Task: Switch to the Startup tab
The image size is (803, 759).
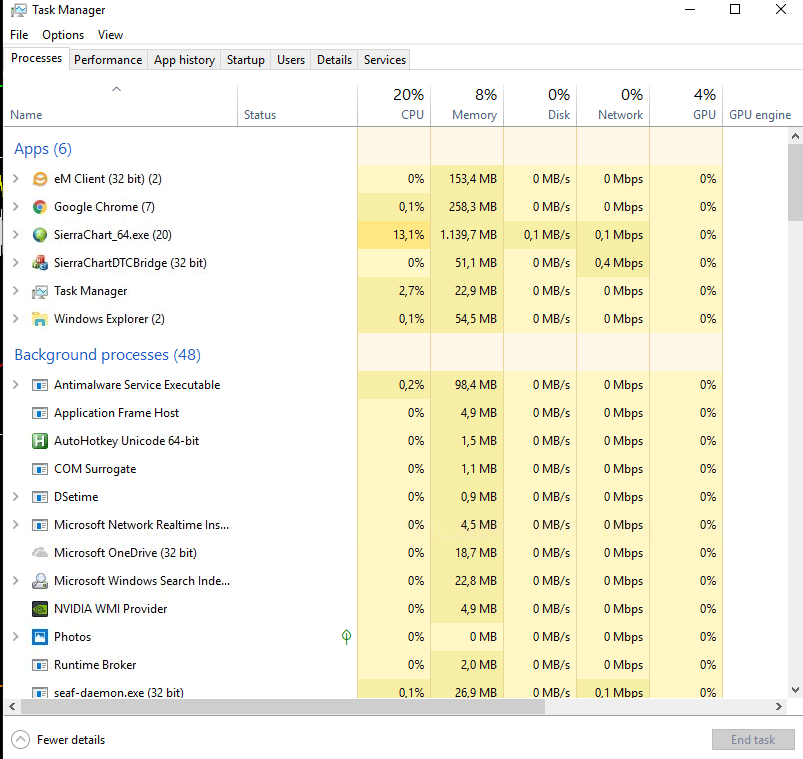Action: pos(246,60)
